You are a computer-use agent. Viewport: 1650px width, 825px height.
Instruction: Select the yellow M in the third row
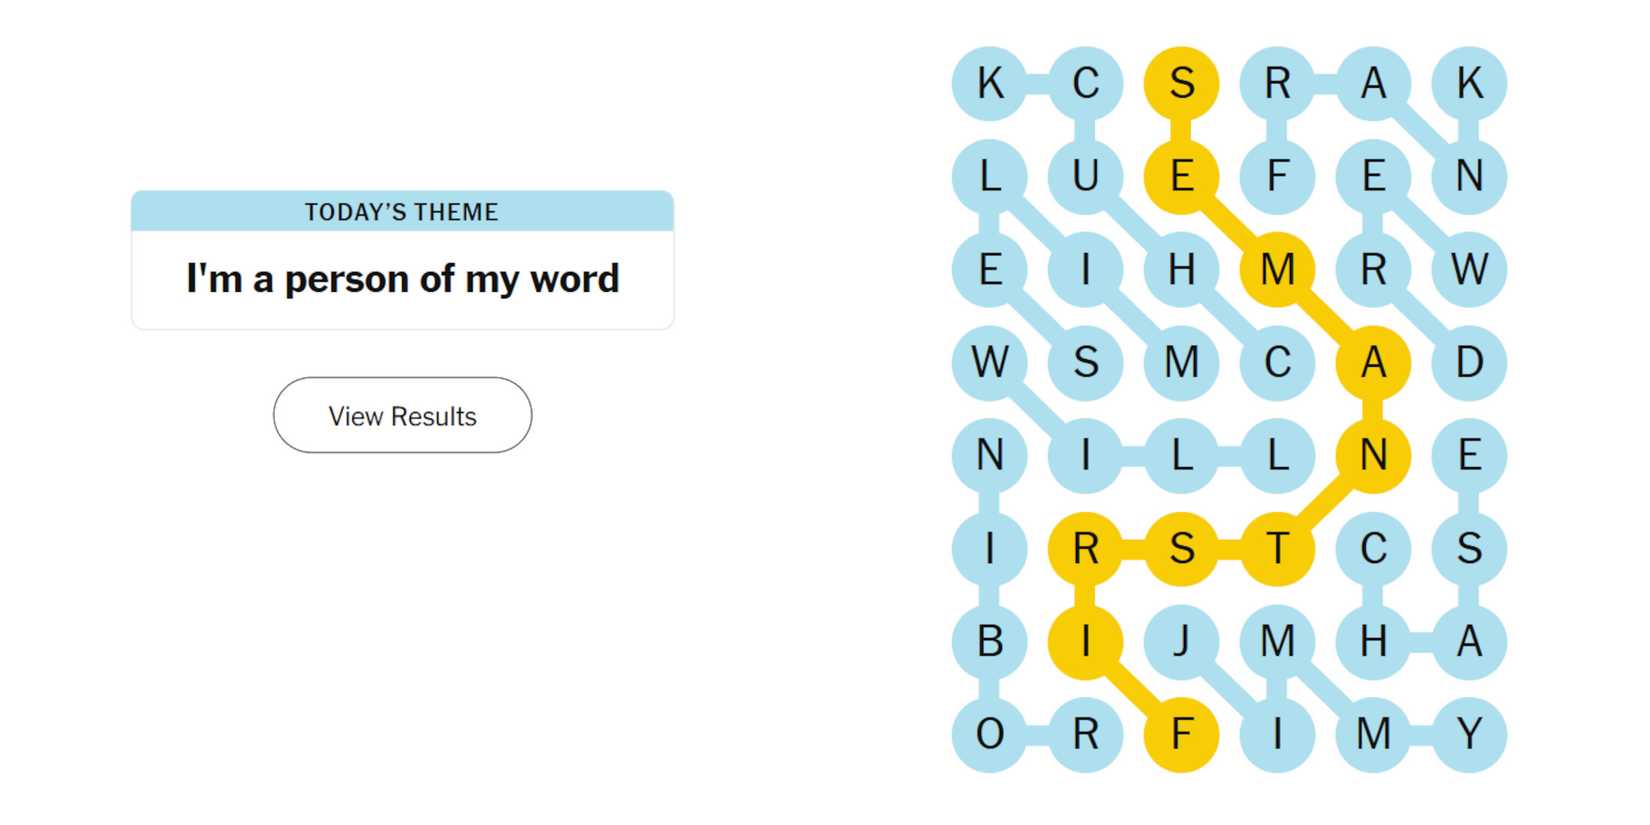click(x=1277, y=270)
